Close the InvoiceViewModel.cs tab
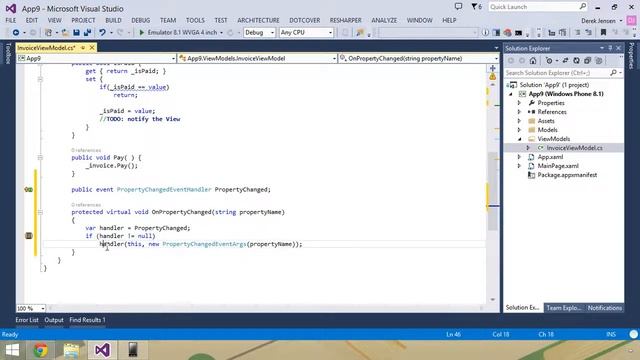 coord(92,48)
